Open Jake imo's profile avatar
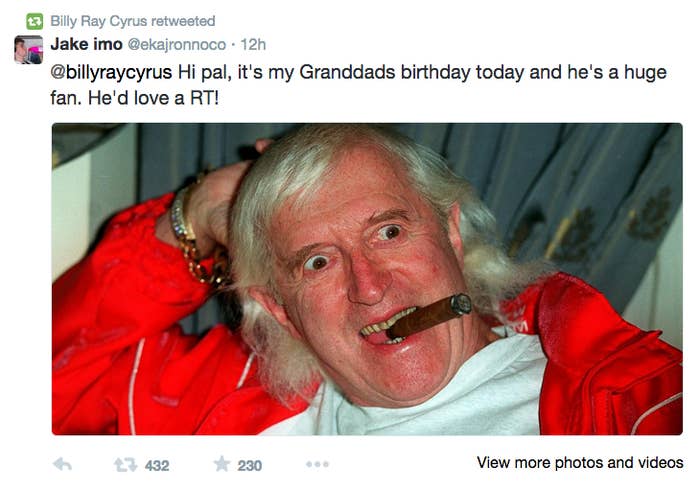The image size is (700, 490). click(x=29, y=50)
